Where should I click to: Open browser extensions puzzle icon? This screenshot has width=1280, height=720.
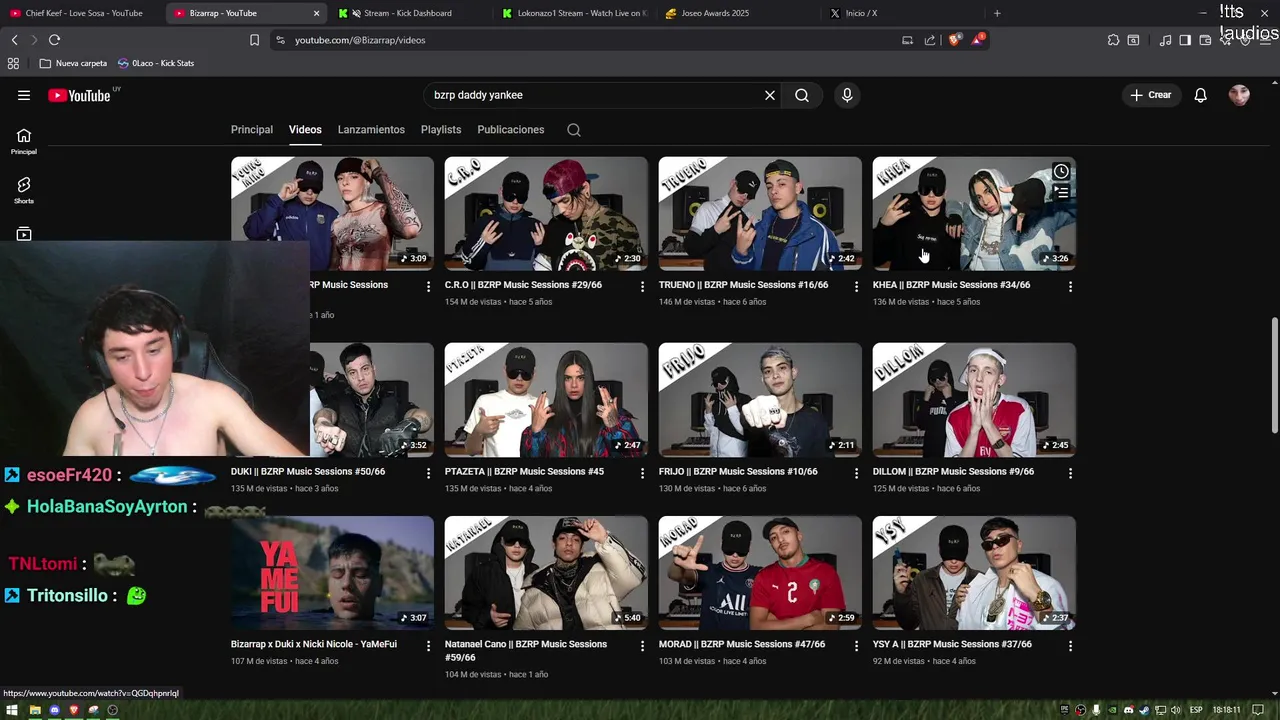point(1113,40)
